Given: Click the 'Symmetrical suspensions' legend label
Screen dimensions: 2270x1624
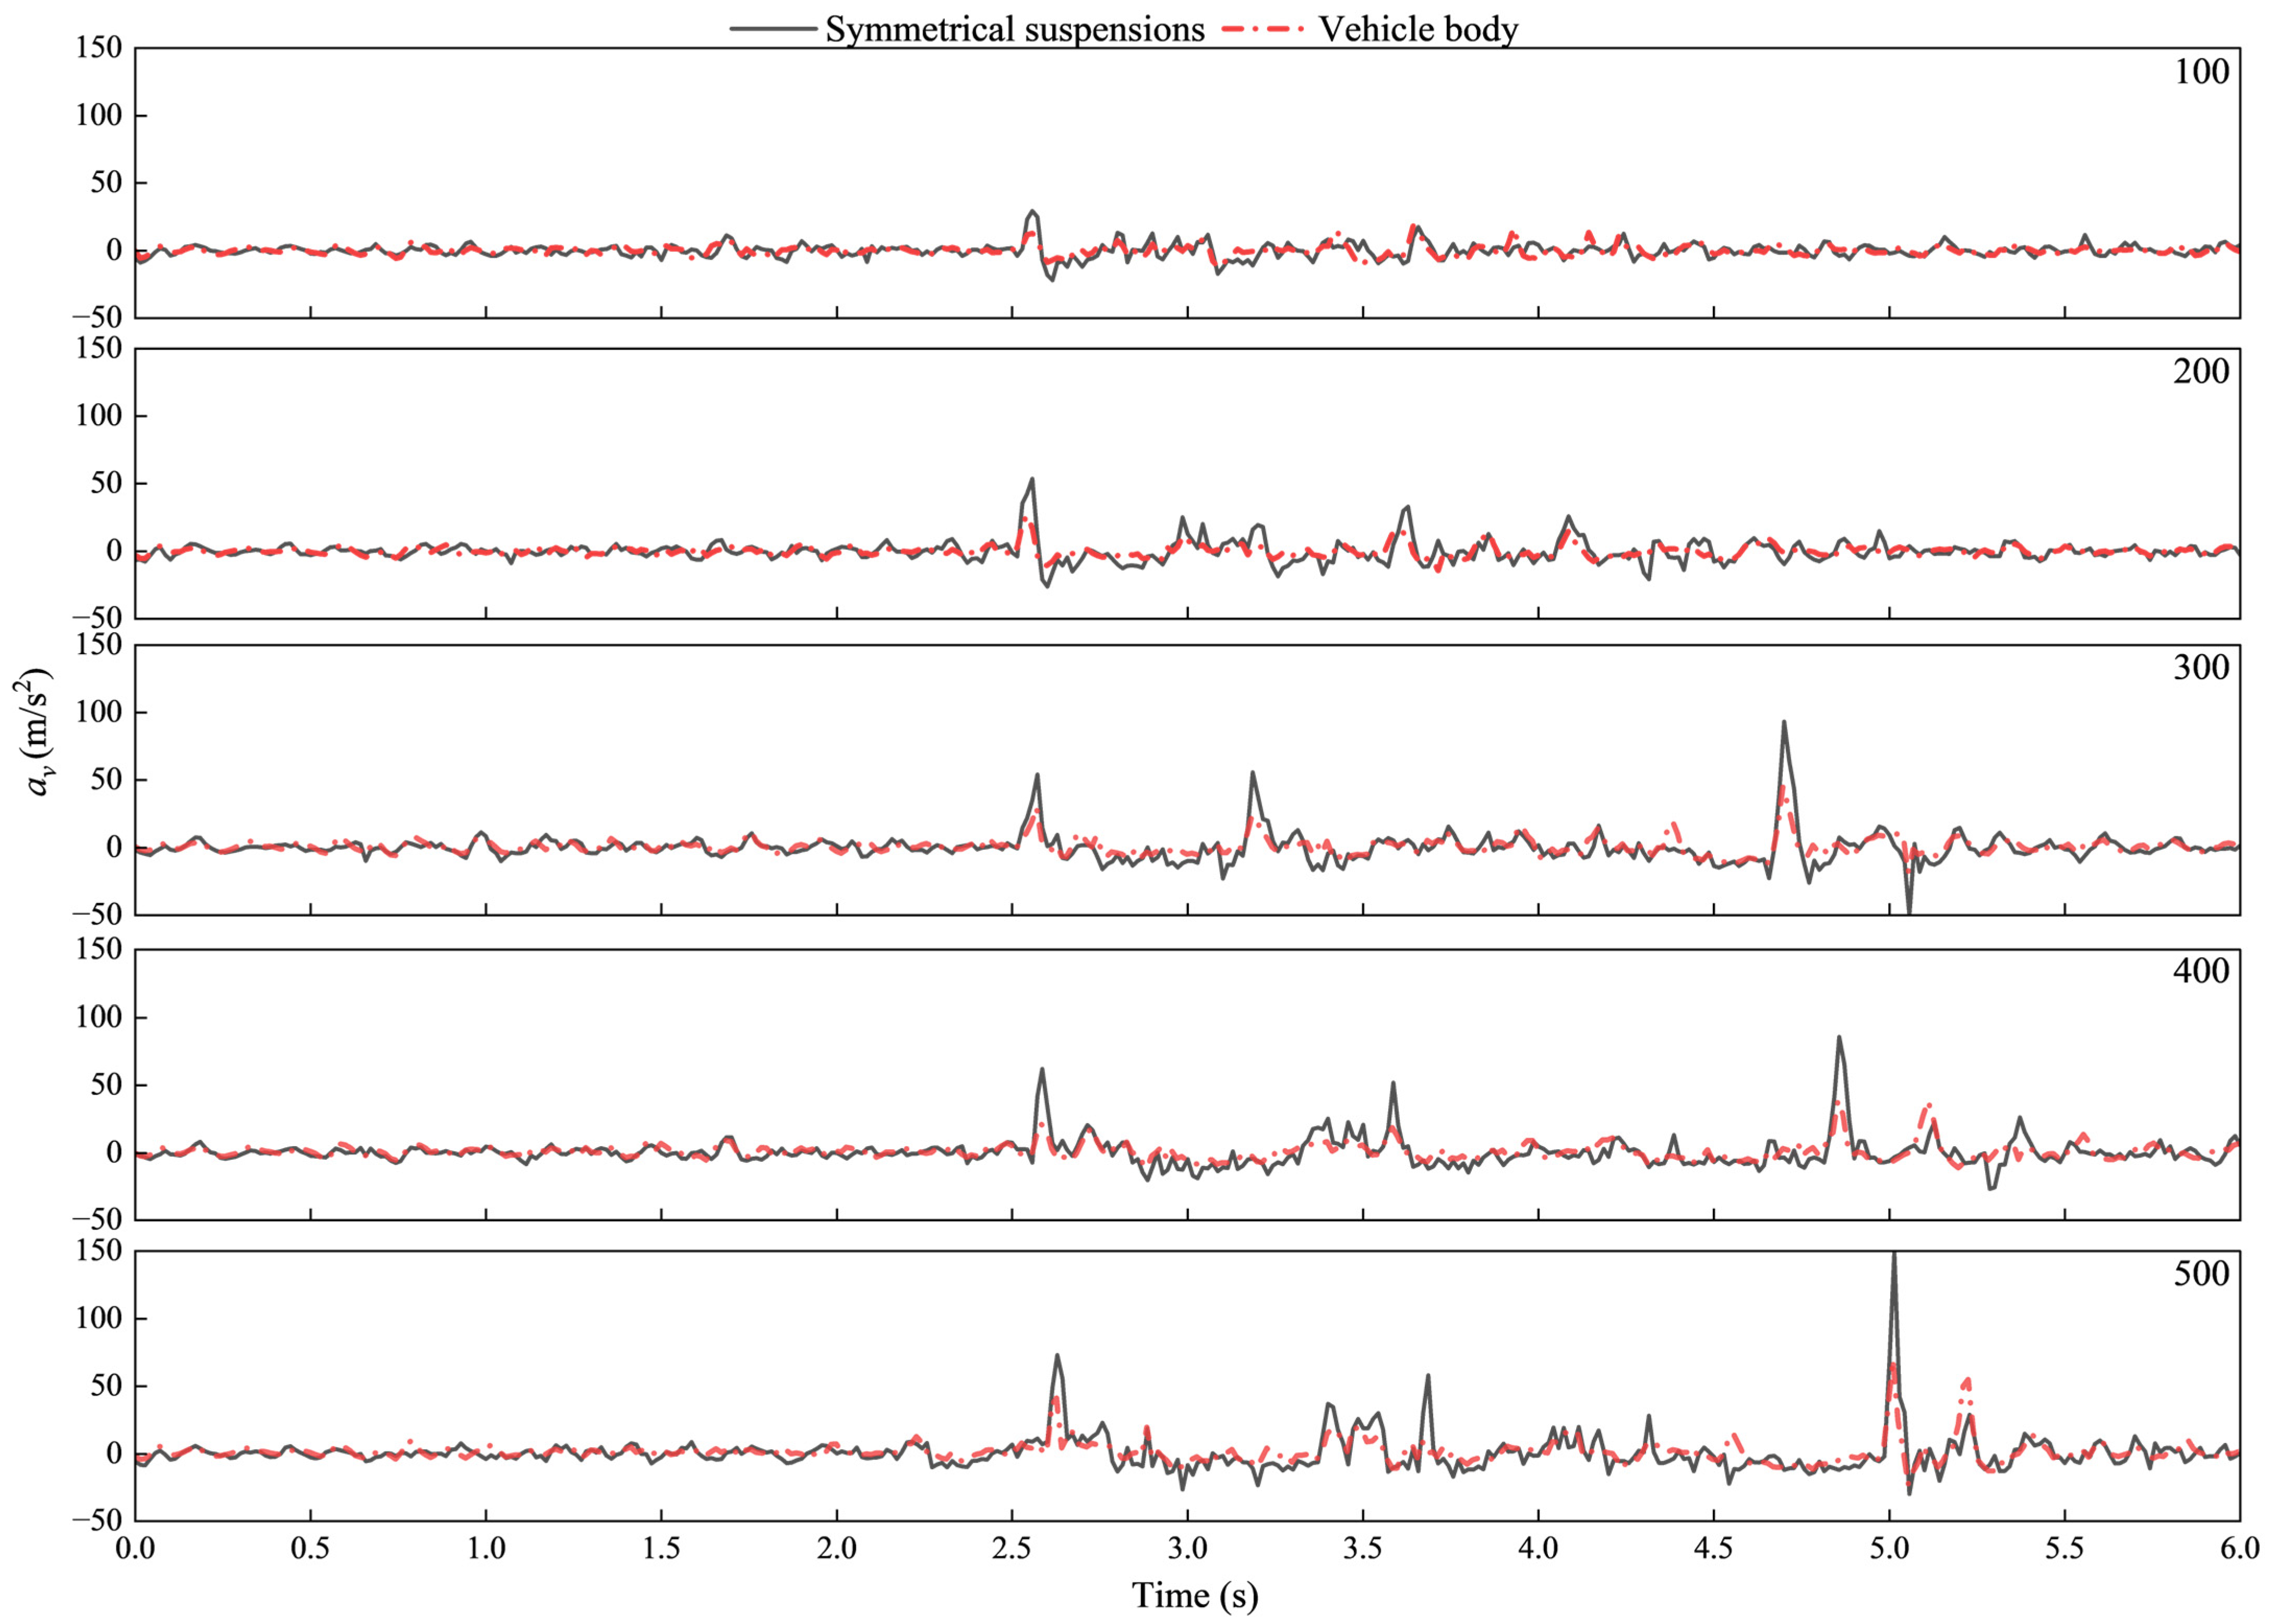Looking at the screenshot, I should [1014, 29].
